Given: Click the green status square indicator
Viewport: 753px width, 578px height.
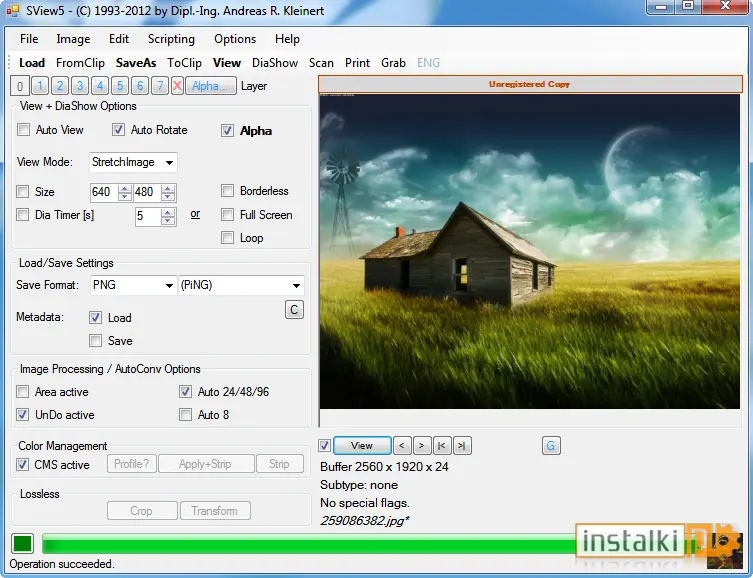Looking at the screenshot, I should (23, 543).
